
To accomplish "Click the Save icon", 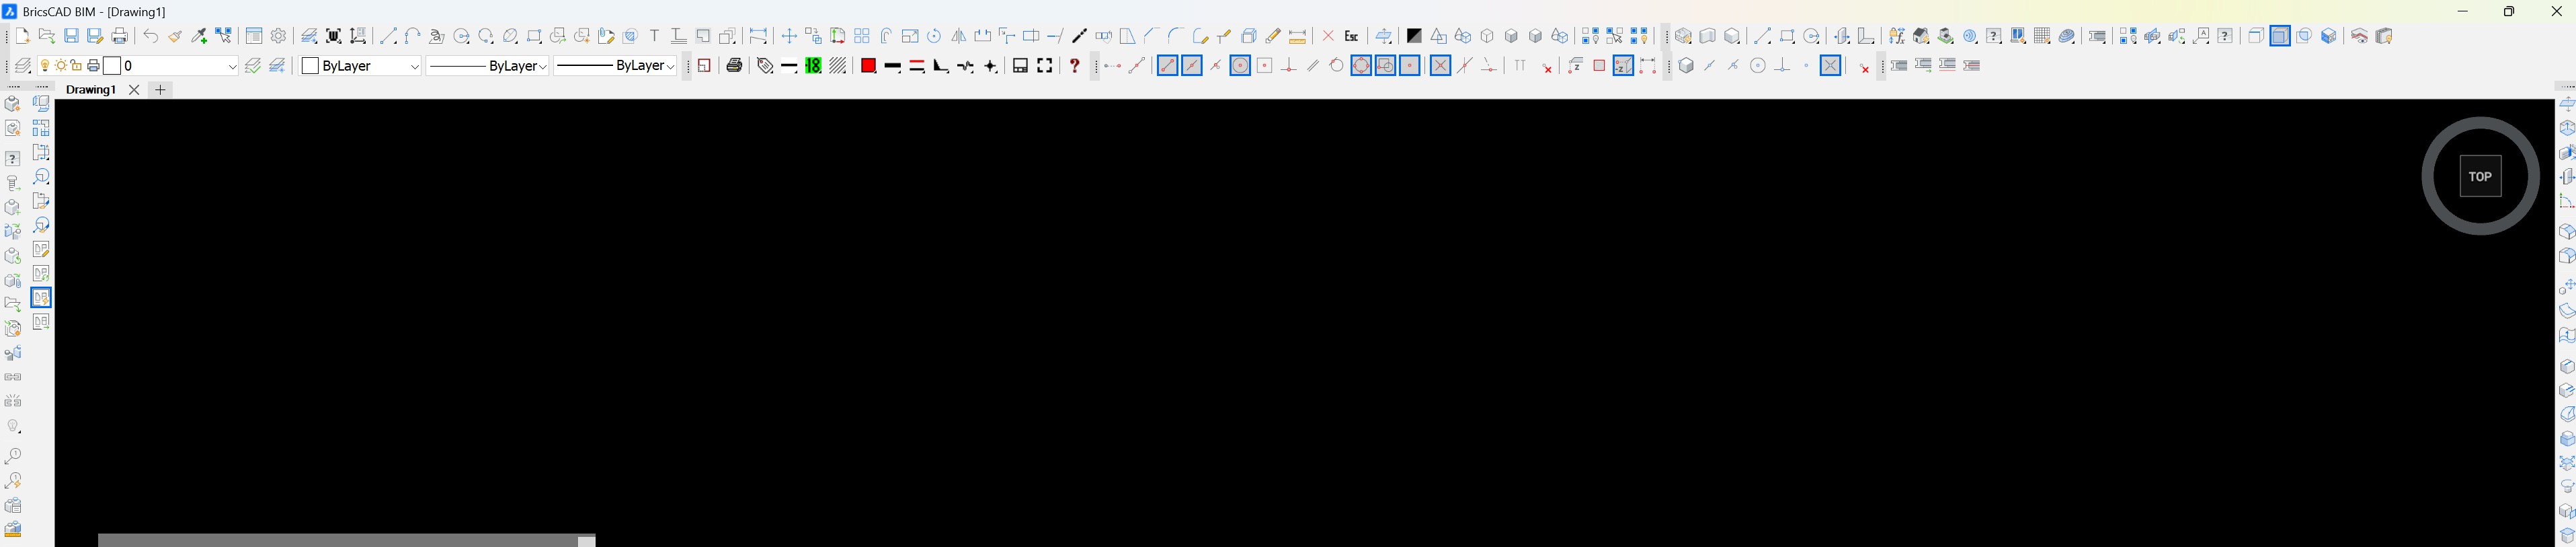I will (72, 36).
